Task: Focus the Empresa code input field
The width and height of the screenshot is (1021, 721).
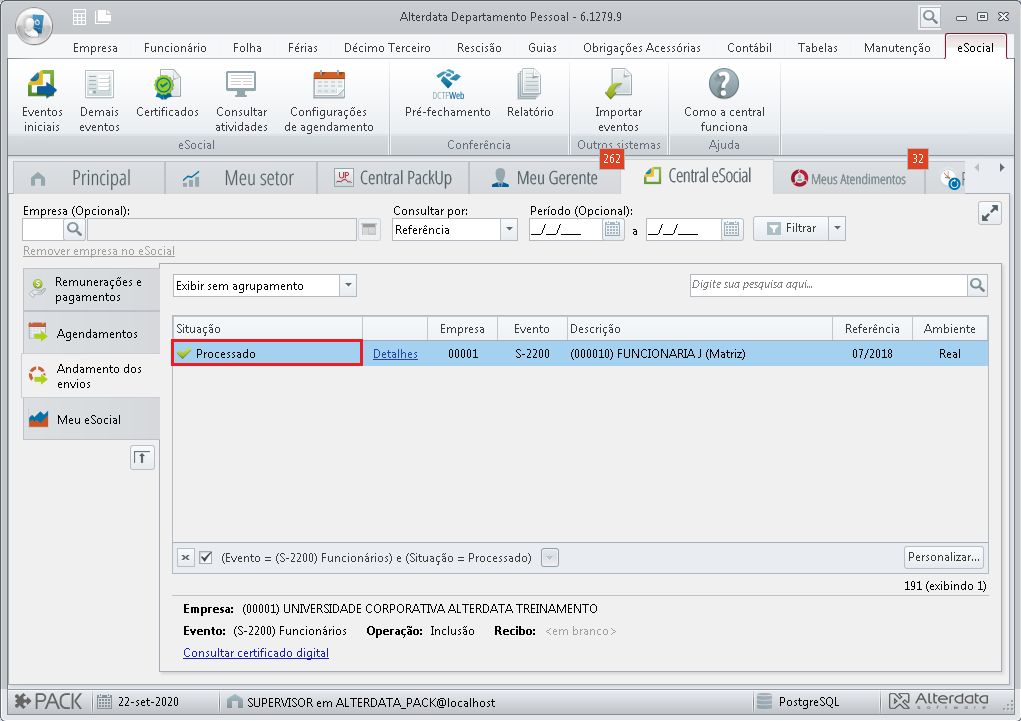Action: pos(43,229)
